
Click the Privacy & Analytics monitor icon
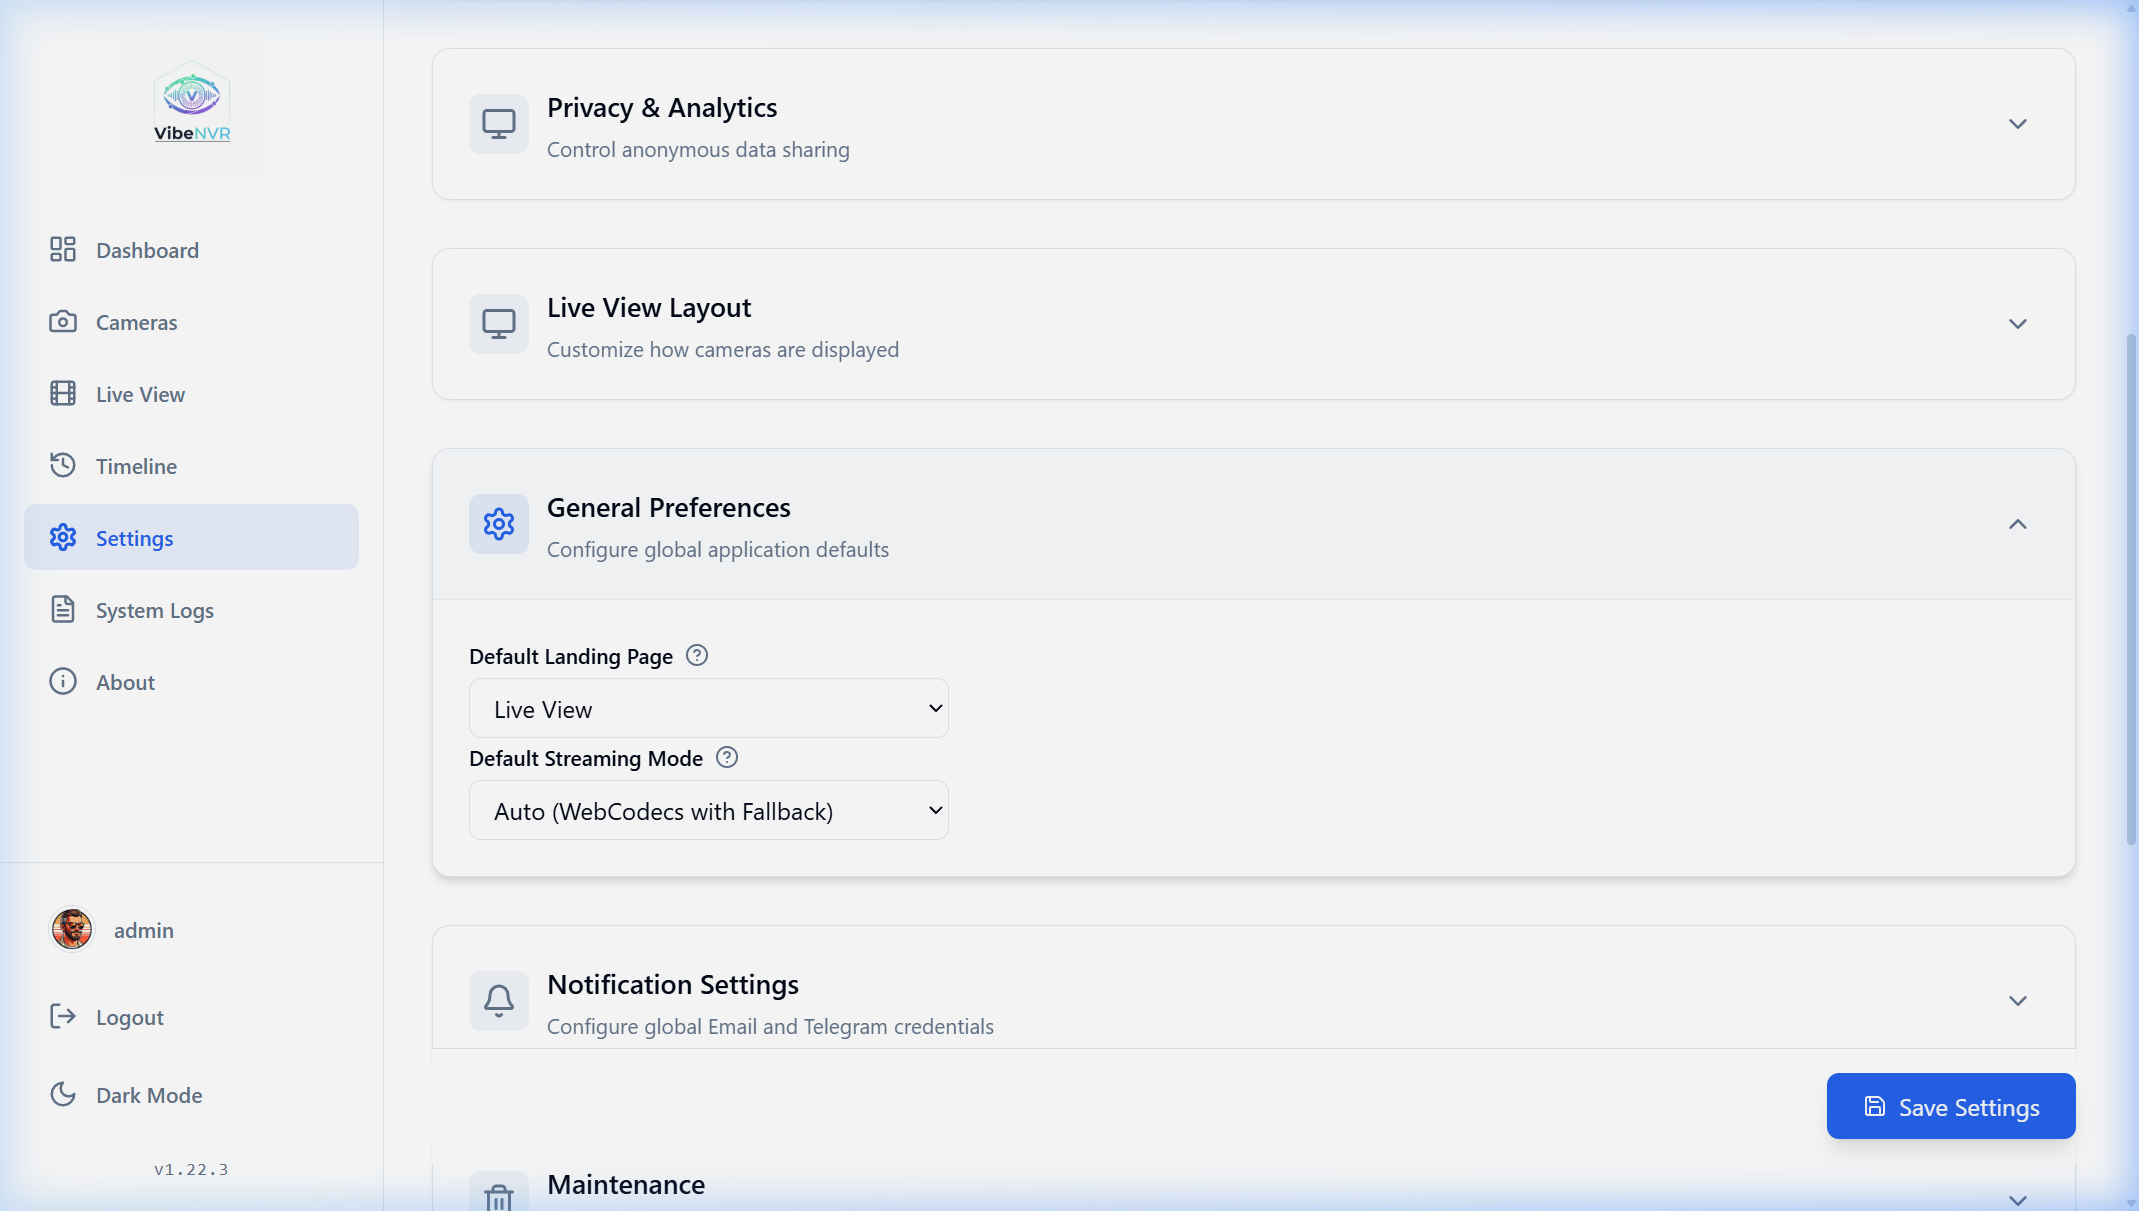(499, 124)
